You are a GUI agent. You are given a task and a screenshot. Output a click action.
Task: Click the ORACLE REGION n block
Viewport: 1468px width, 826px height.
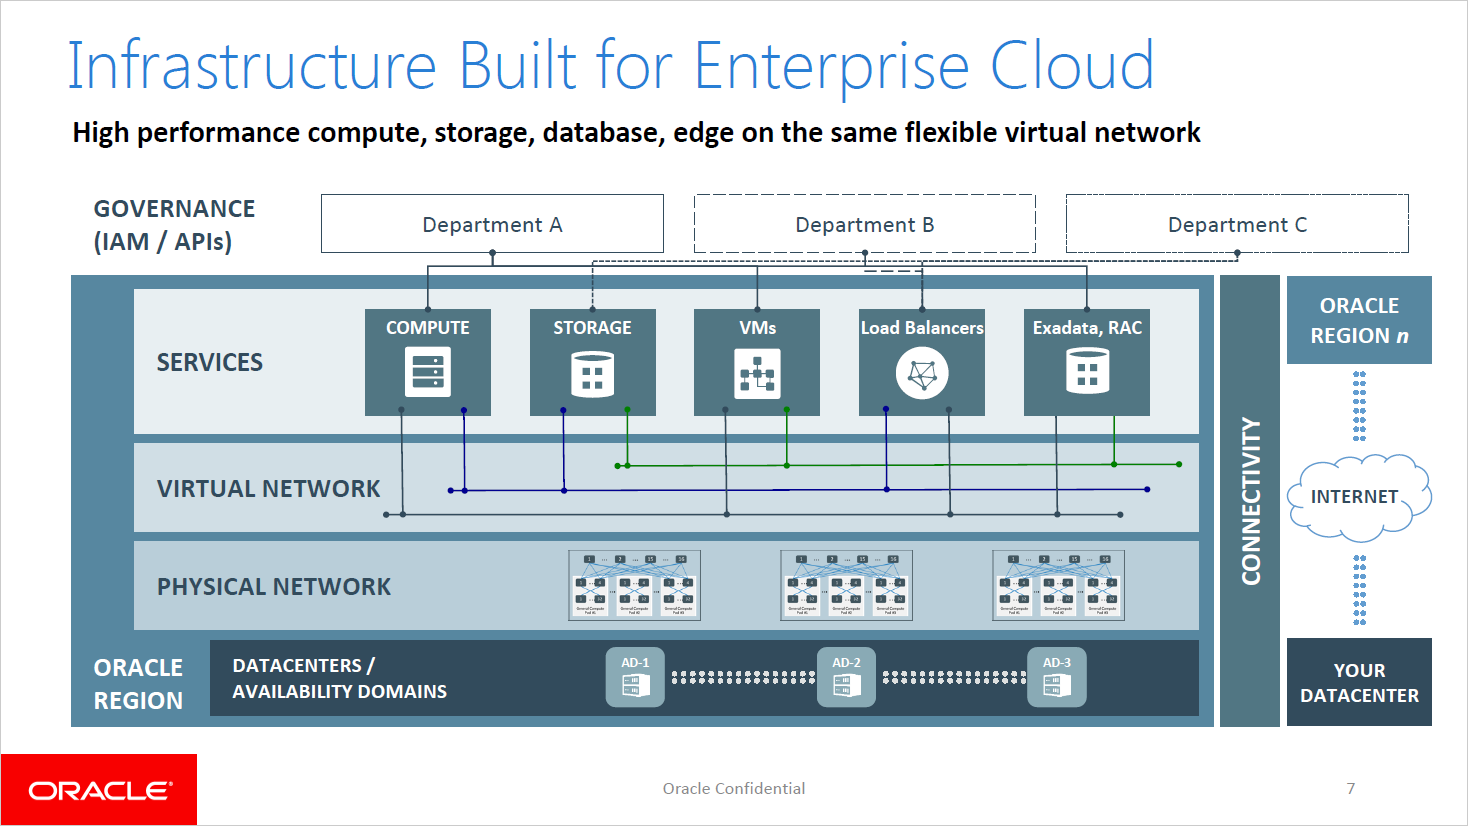1359,320
